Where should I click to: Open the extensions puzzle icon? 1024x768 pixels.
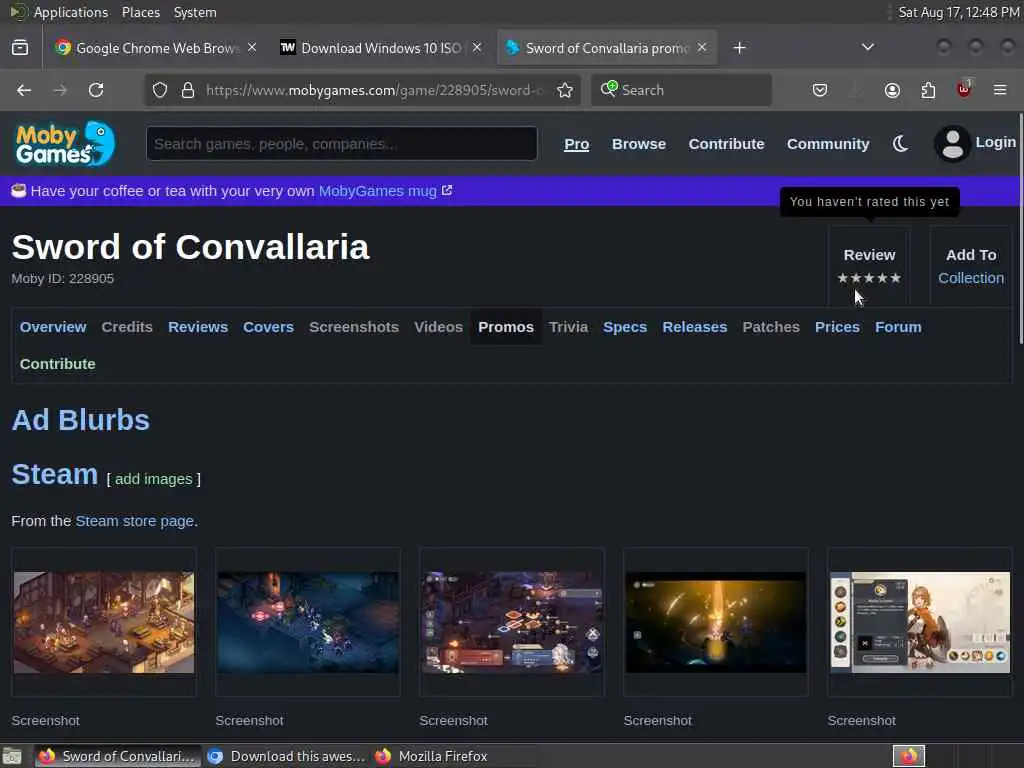pos(928,90)
